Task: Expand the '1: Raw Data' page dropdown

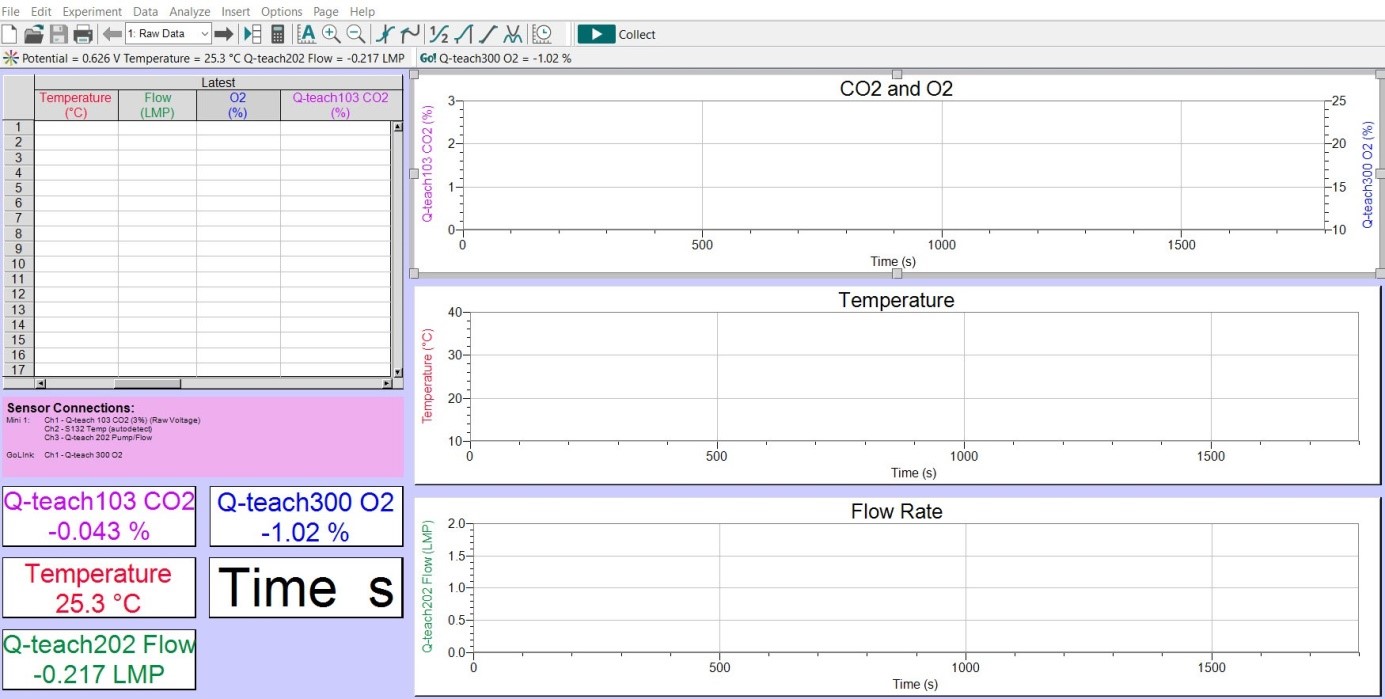Action: [x=204, y=34]
